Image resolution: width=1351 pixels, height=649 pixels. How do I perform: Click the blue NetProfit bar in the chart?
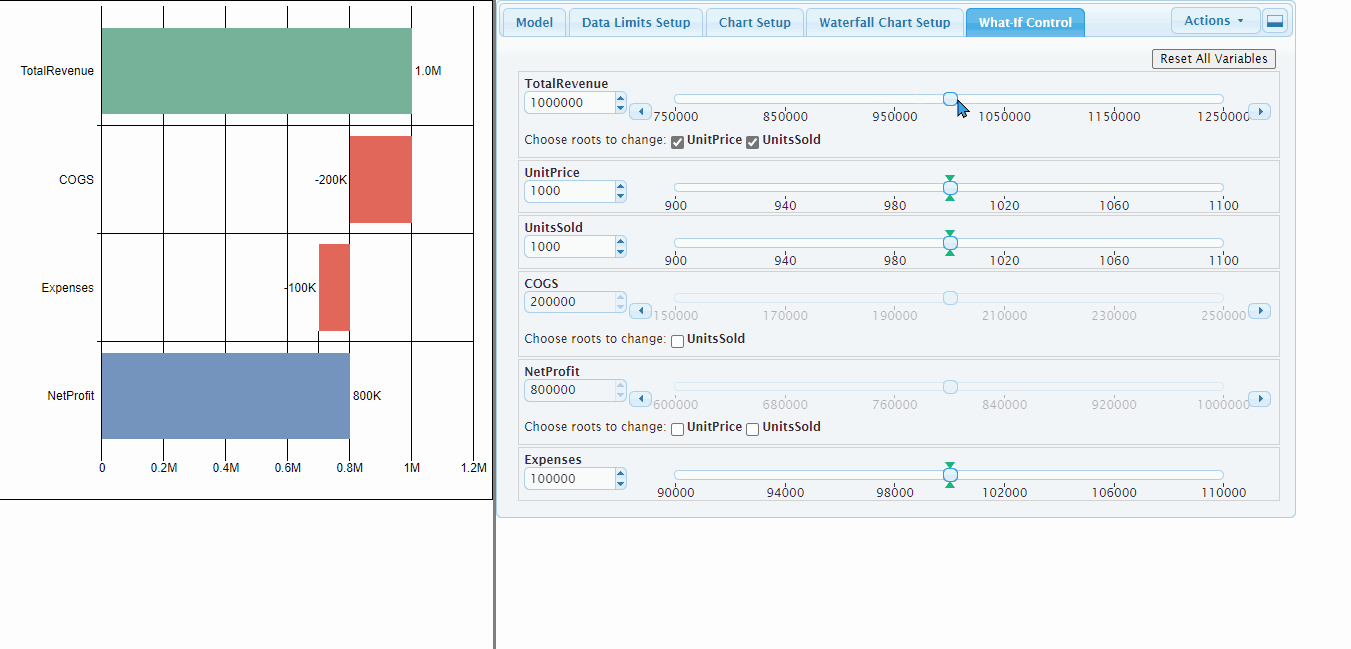click(x=225, y=396)
